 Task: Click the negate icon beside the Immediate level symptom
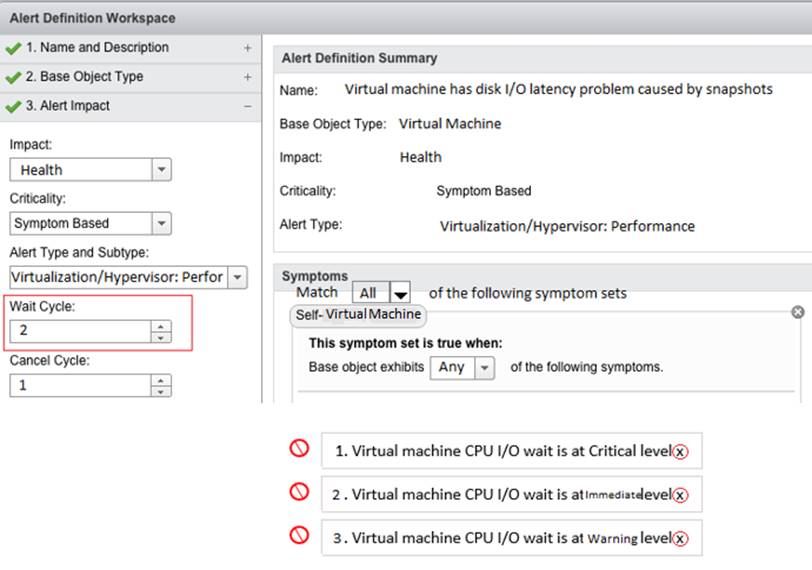(x=299, y=491)
